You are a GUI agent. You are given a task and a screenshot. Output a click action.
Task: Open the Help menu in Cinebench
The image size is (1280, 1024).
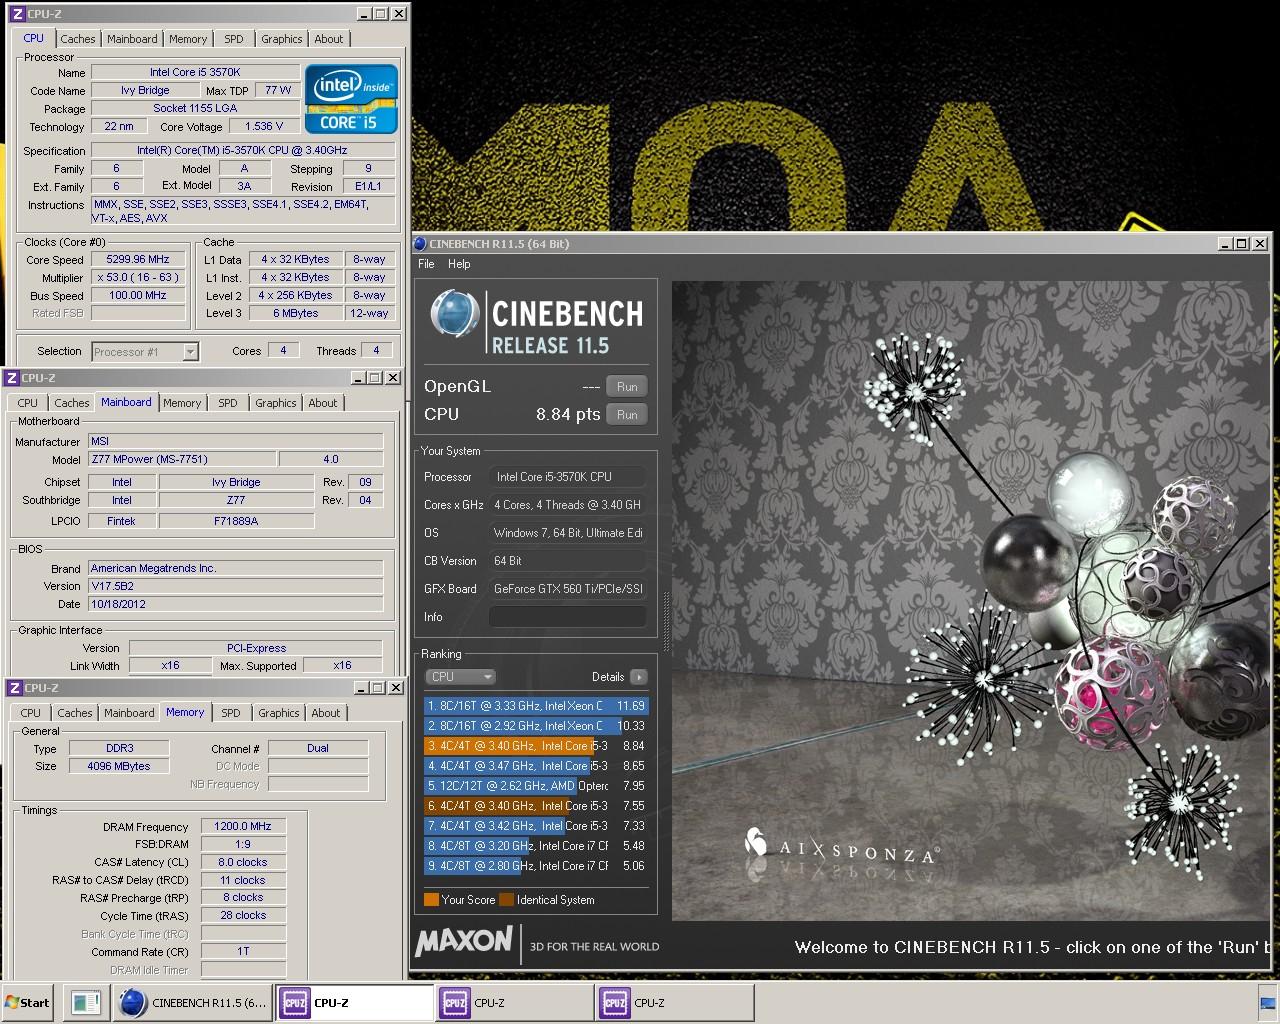point(459,264)
